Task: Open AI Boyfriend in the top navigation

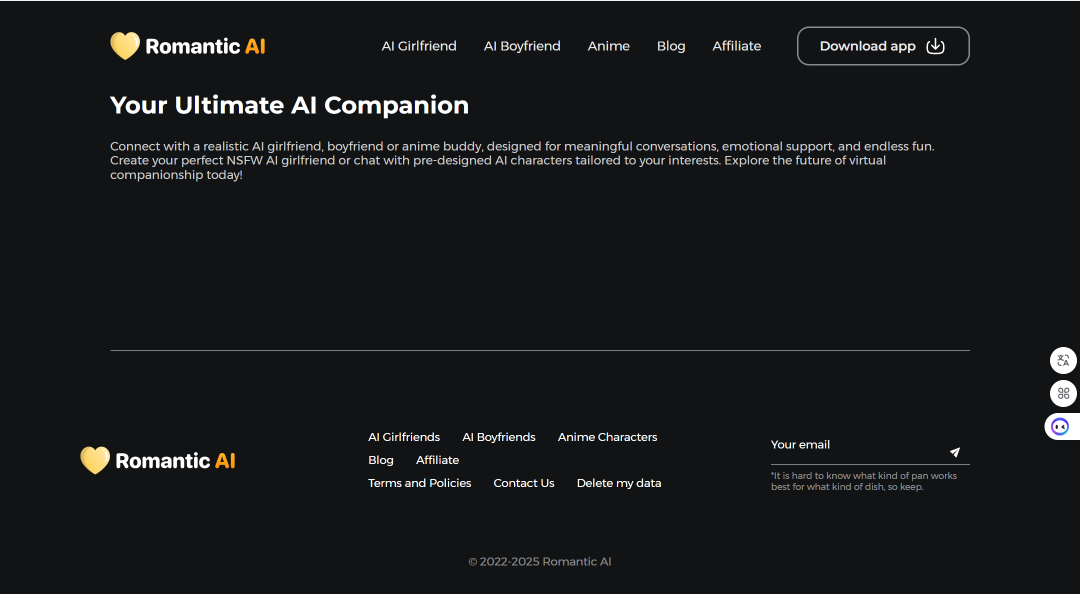Action: tap(522, 46)
